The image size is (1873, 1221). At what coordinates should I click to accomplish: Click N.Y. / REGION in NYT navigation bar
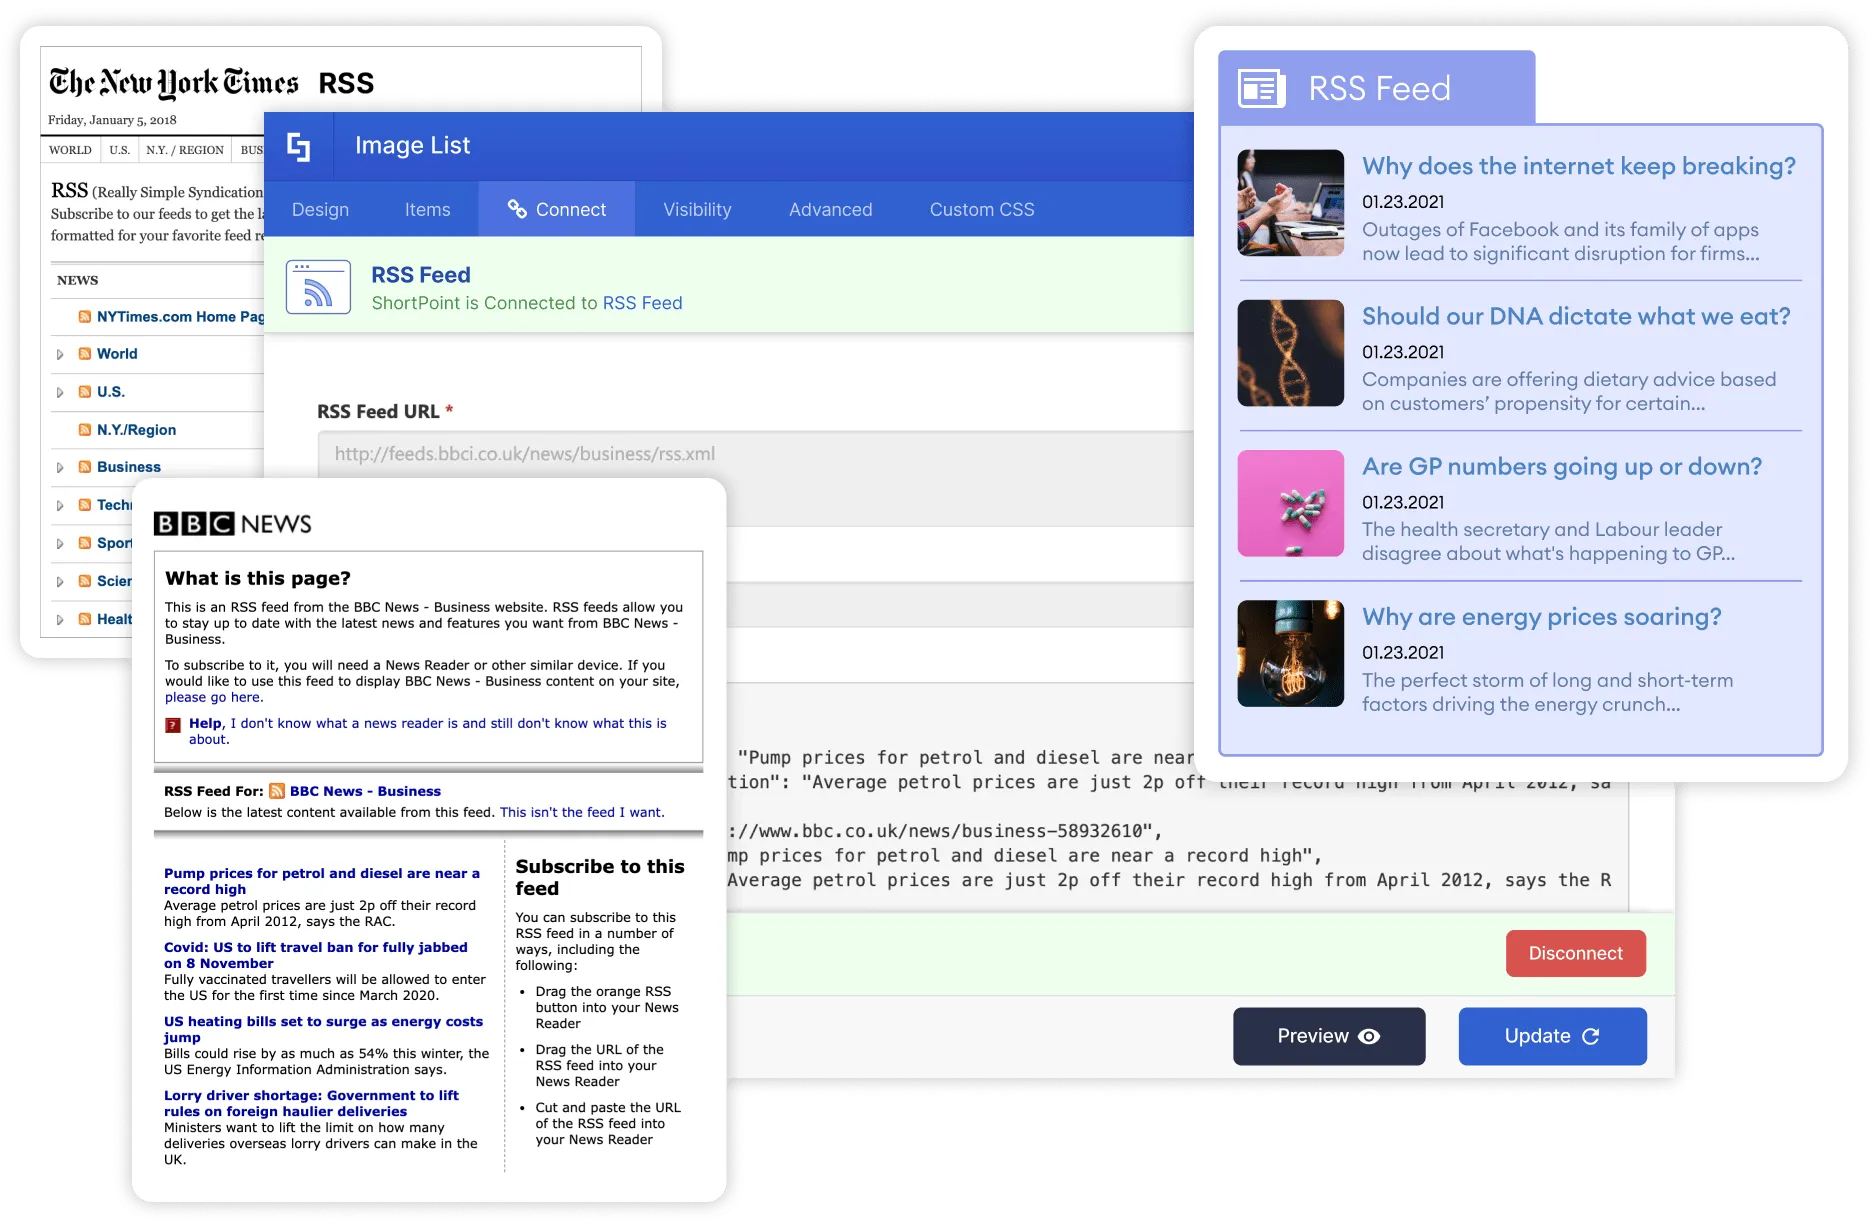pyautogui.click(x=184, y=150)
